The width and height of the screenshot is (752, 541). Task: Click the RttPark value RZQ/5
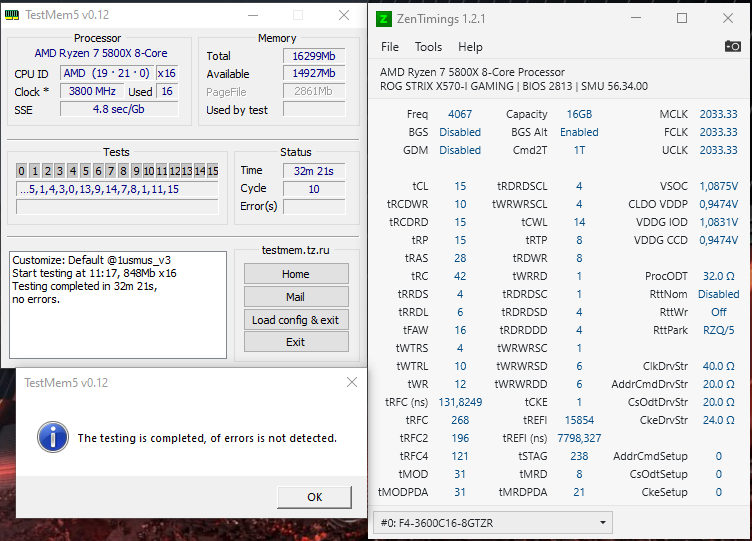point(718,330)
